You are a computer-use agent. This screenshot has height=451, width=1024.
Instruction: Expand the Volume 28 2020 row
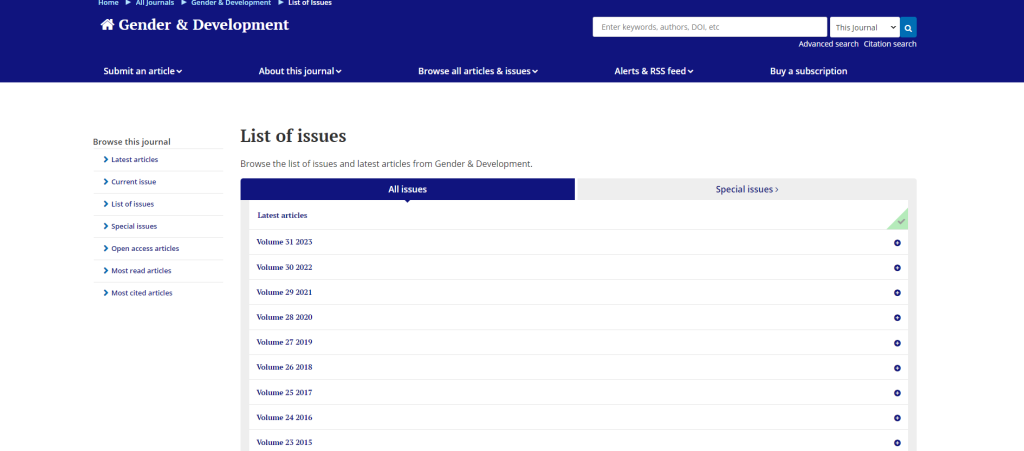tap(285, 317)
